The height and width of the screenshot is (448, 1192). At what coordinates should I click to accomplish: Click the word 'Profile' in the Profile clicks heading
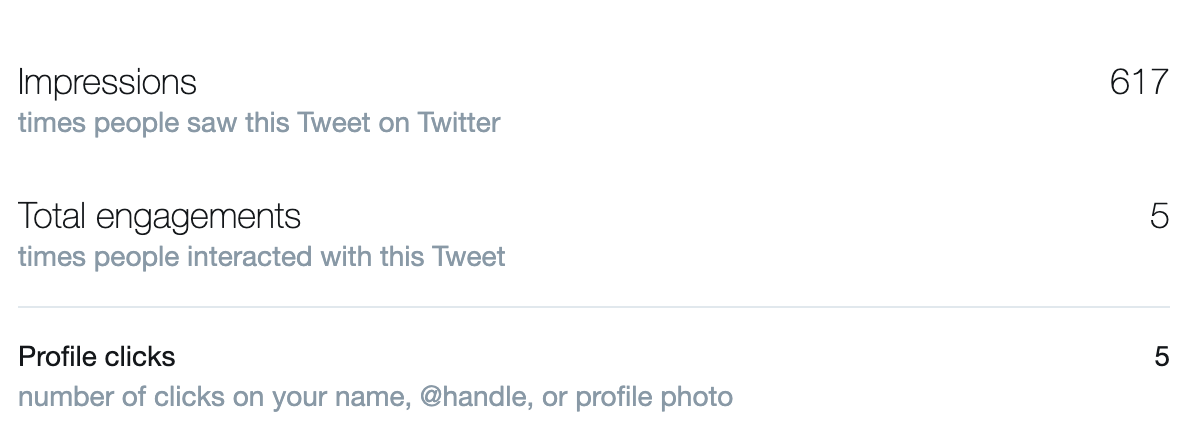(x=57, y=356)
